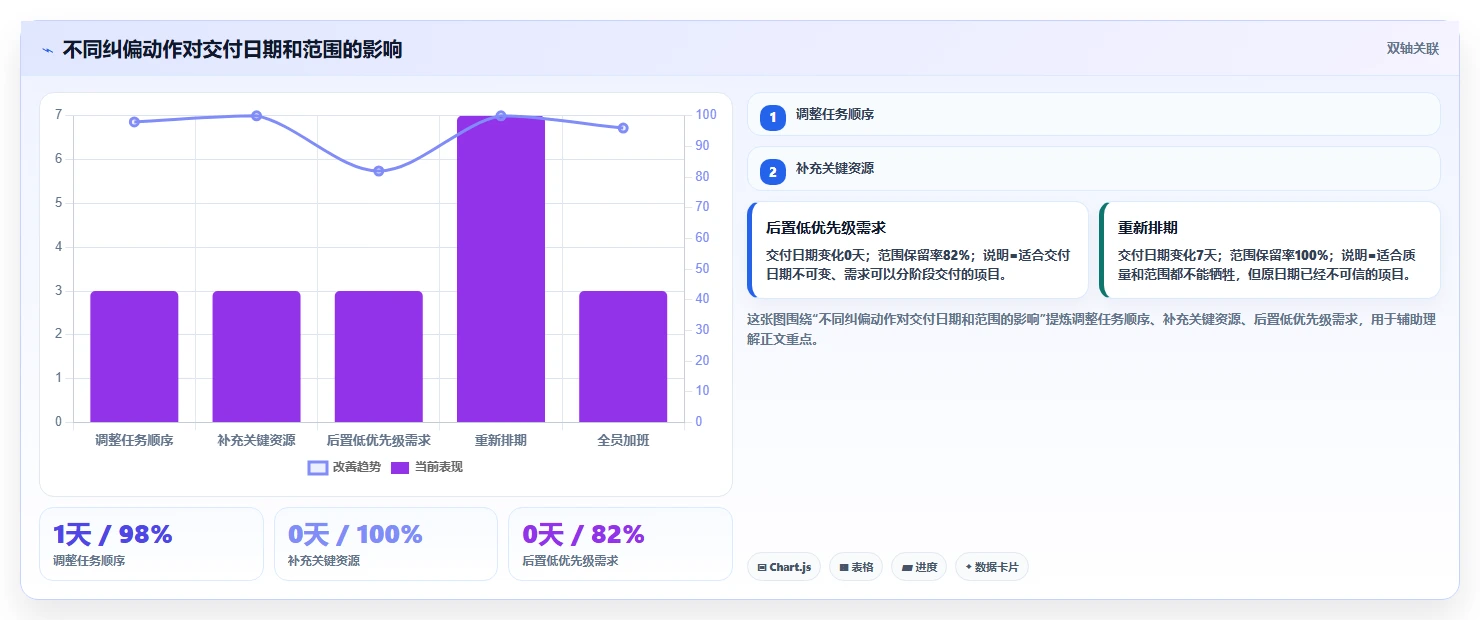Click the summary paragraph starting 这张图围绕

tap(1092, 329)
